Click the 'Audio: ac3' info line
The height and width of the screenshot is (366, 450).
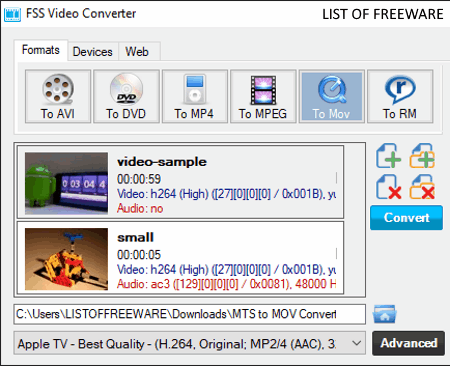coord(226,284)
